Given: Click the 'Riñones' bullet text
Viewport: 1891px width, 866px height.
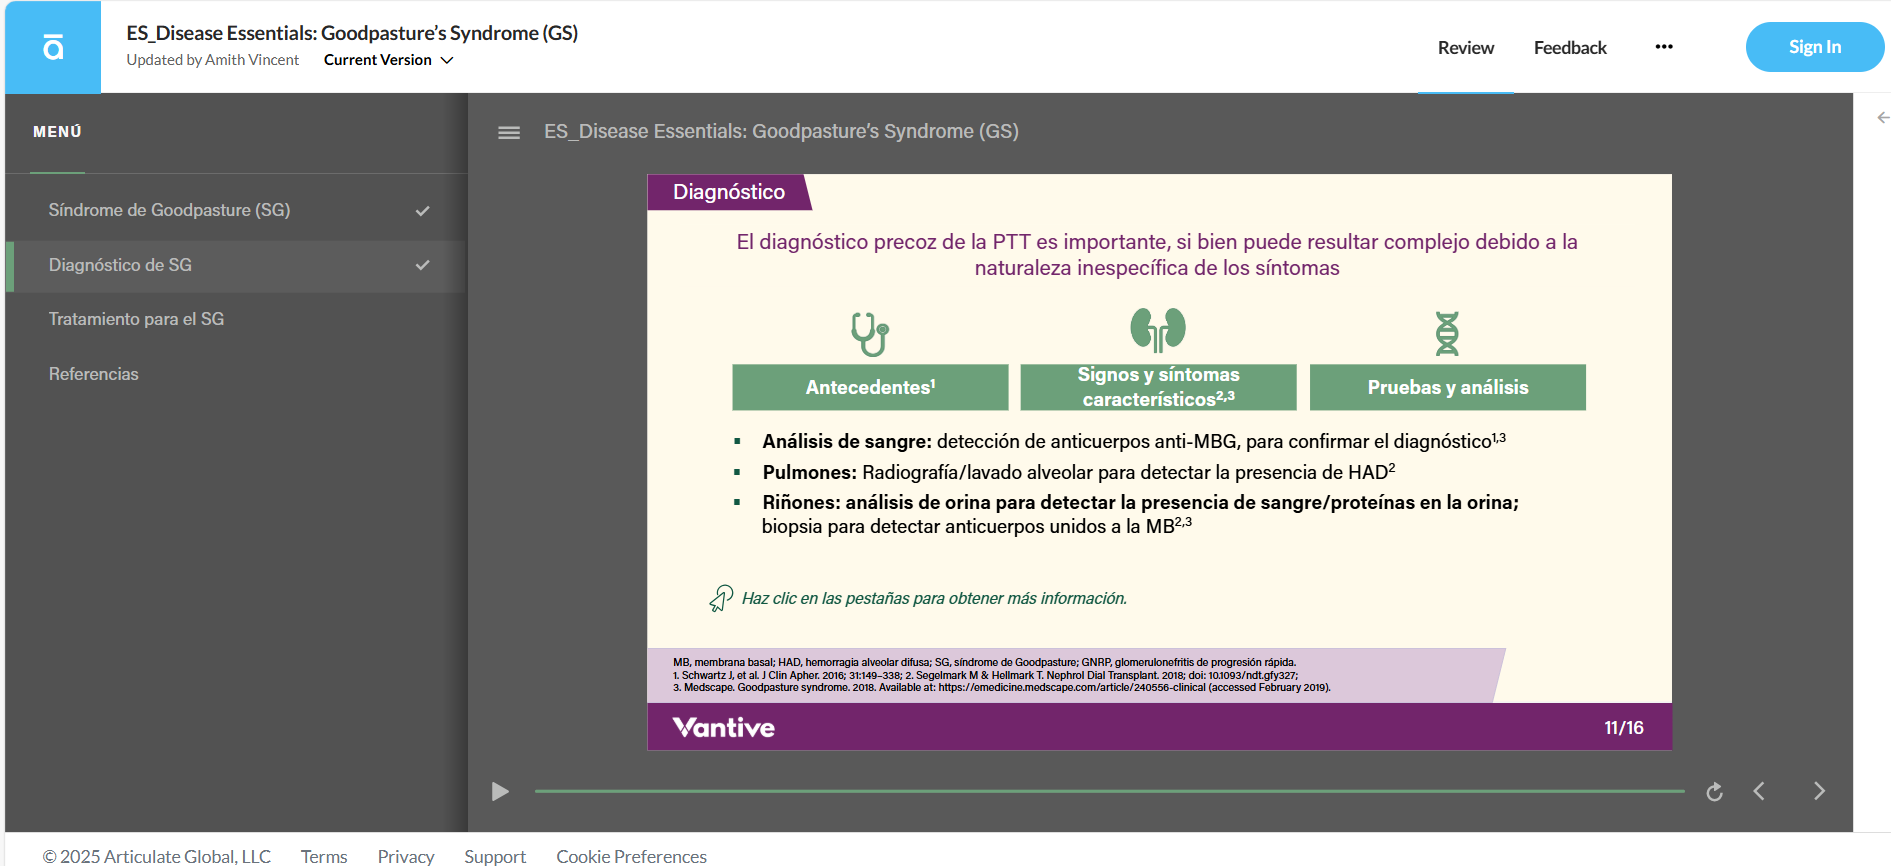Looking at the screenshot, I should tap(1140, 514).
